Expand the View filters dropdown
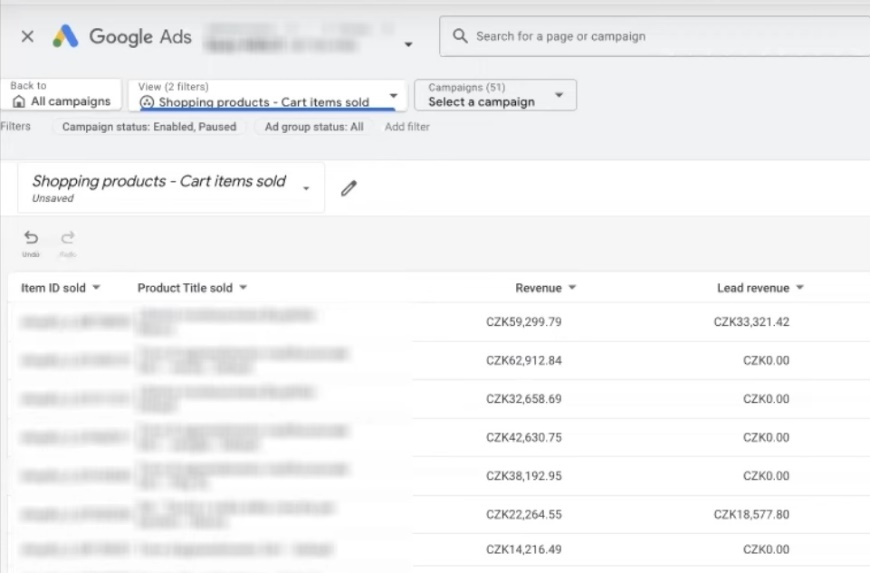 point(393,96)
